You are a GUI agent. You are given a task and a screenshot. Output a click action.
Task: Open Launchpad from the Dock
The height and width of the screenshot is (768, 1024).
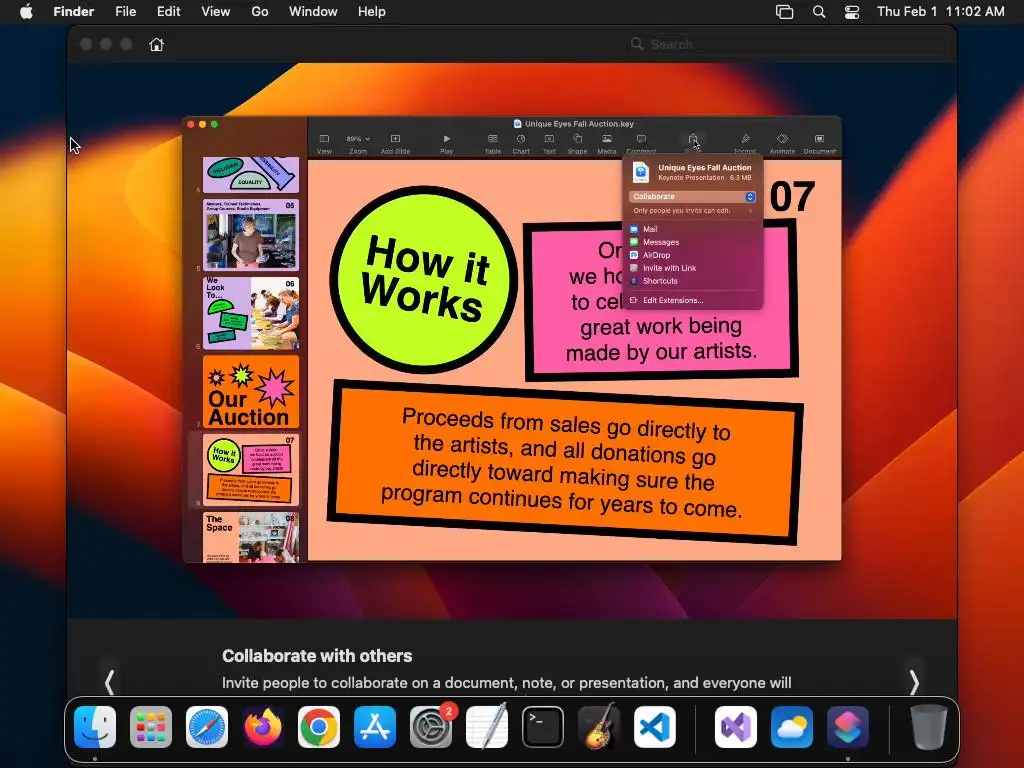tap(151, 727)
